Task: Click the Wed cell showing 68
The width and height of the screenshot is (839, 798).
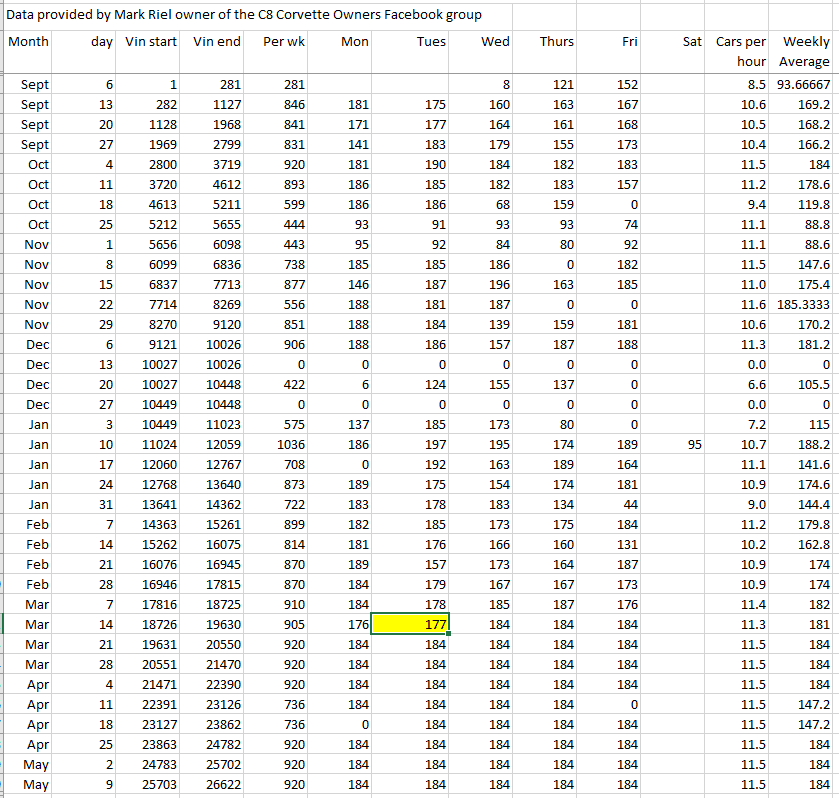Action: point(481,205)
